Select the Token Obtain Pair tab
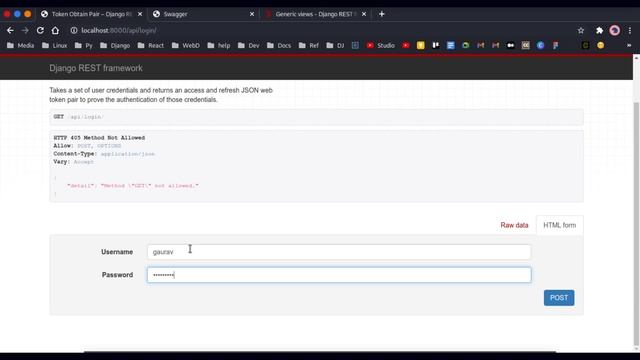The height and width of the screenshot is (360, 640). coord(91,14)
